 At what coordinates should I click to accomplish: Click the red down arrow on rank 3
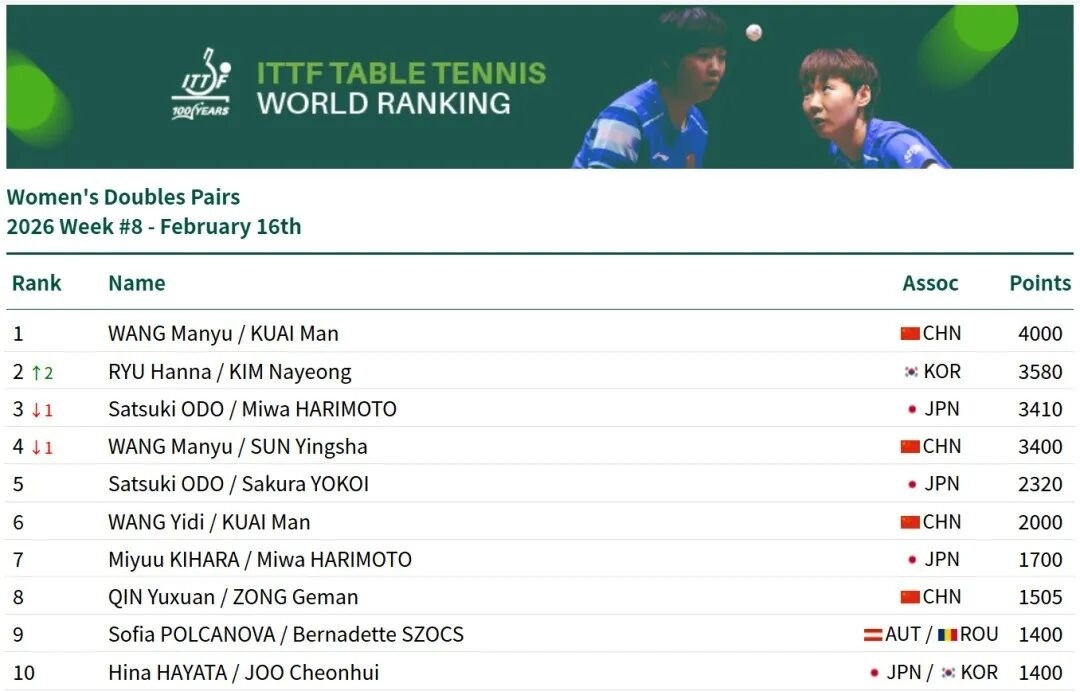[37, 410]
